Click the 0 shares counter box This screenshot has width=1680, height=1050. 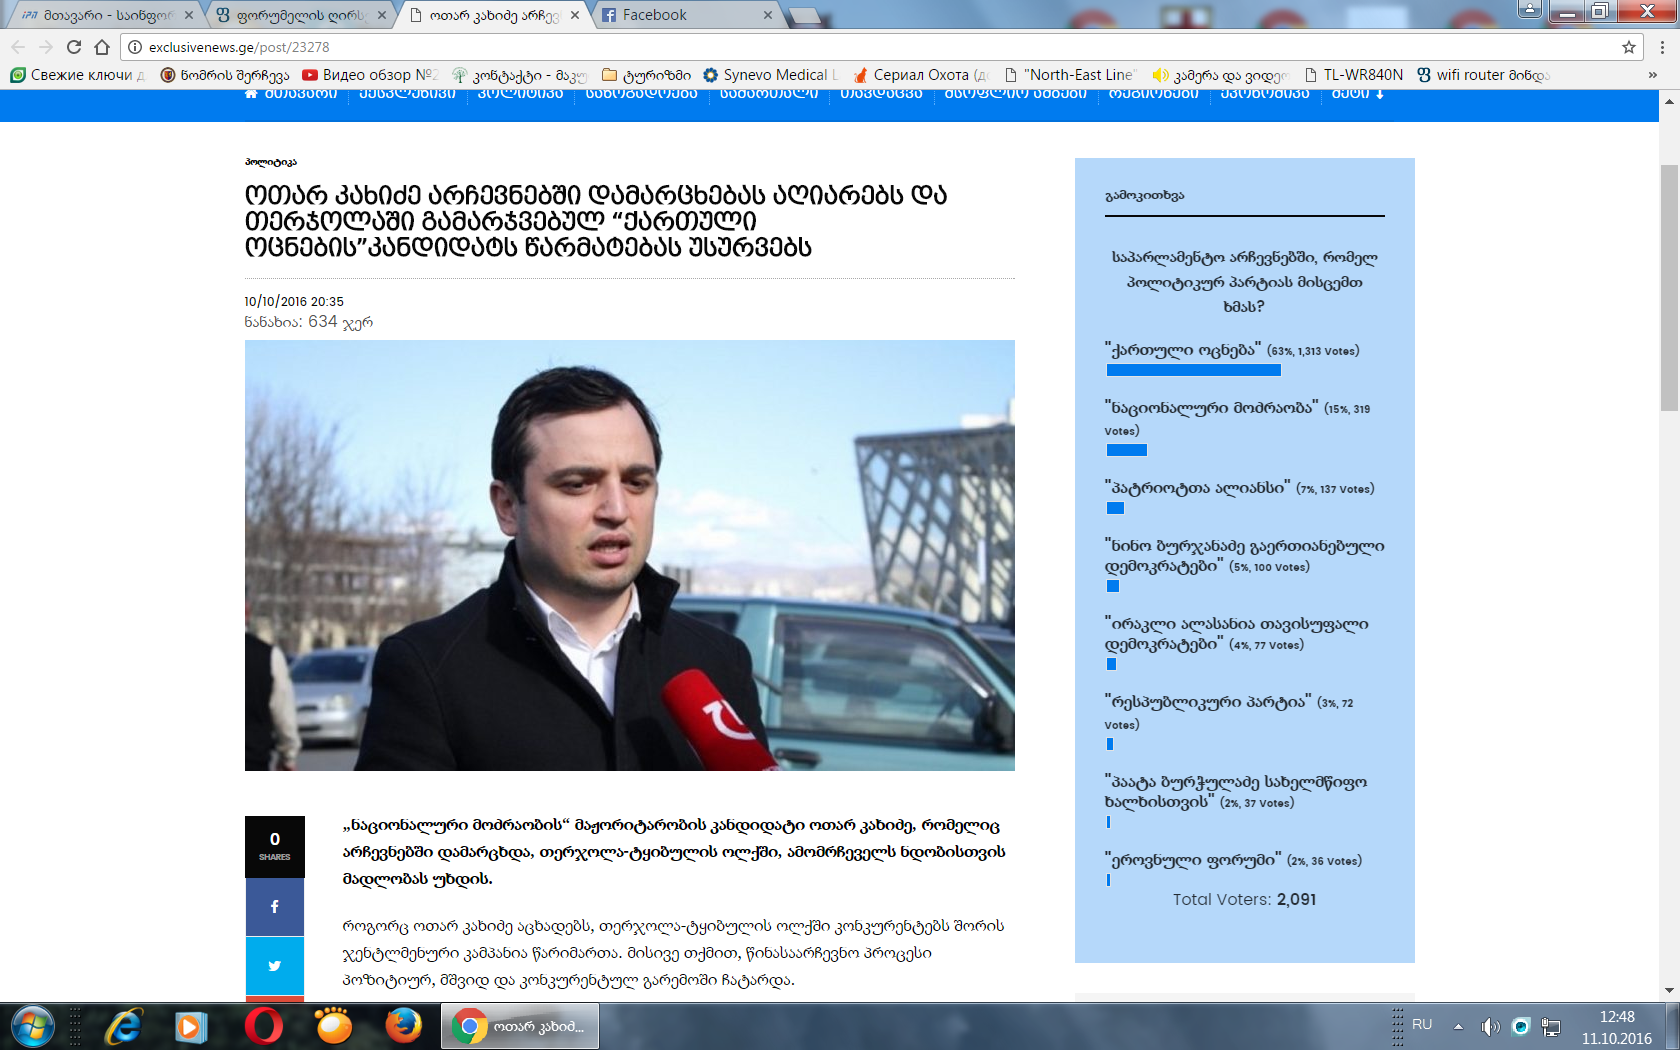point(275,846)
